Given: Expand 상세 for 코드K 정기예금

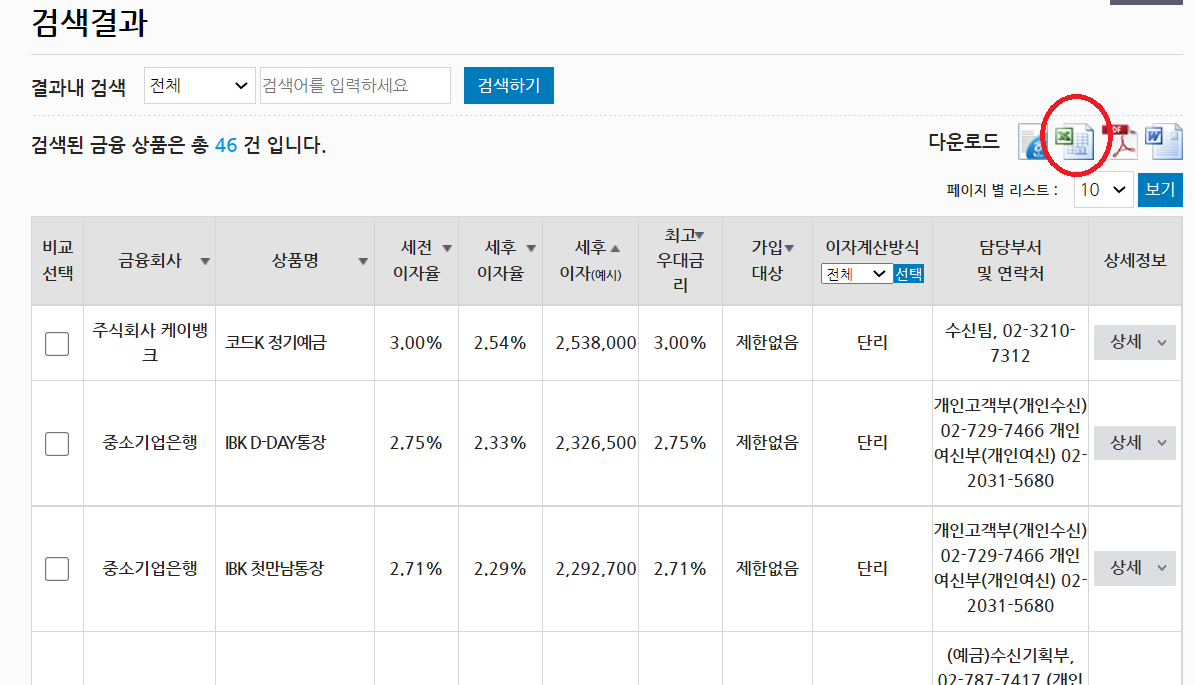Looking at the screenshot, I should pos(1134,342).
